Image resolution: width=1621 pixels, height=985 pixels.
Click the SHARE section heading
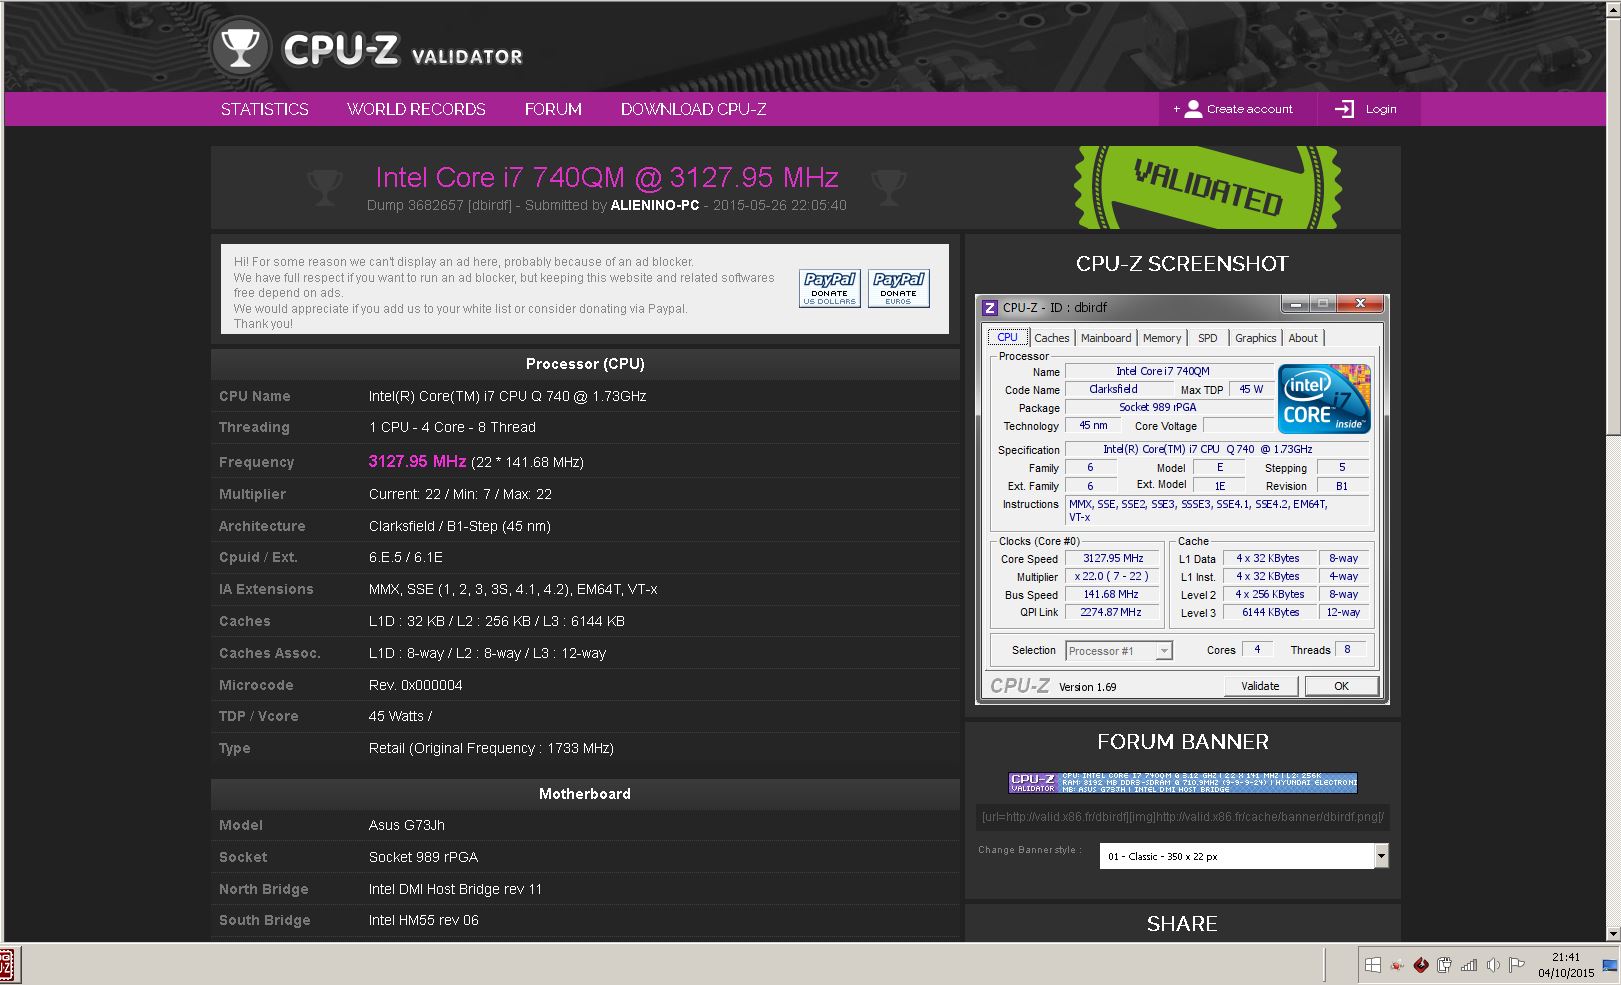coord(1182,924)
